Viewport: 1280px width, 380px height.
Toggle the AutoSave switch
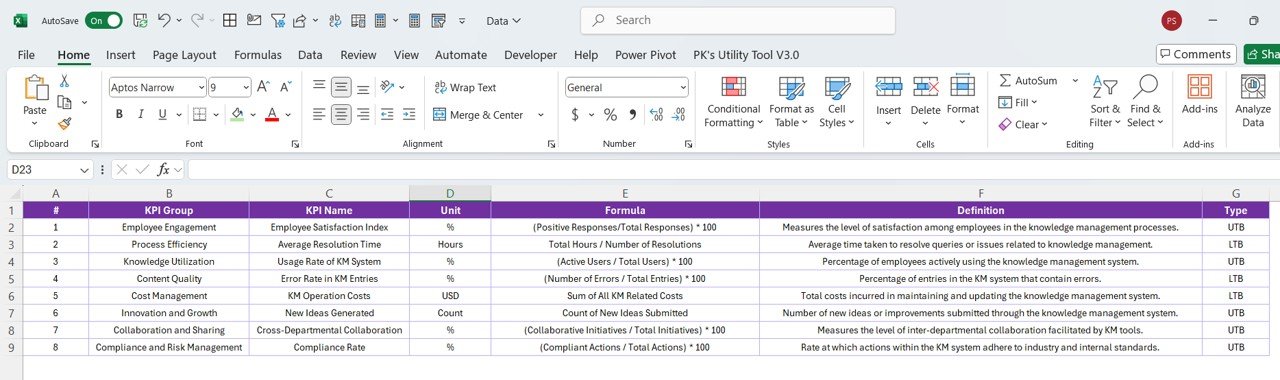pyautogui.click(x=104, y=20)
